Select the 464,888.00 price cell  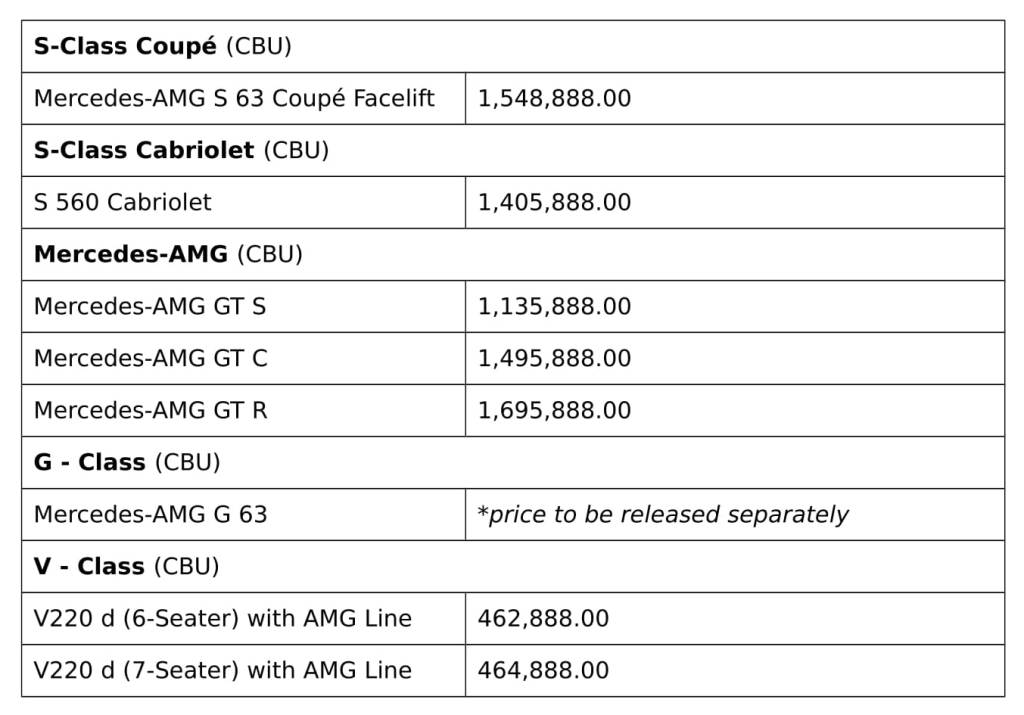click(x=543, y=670)
